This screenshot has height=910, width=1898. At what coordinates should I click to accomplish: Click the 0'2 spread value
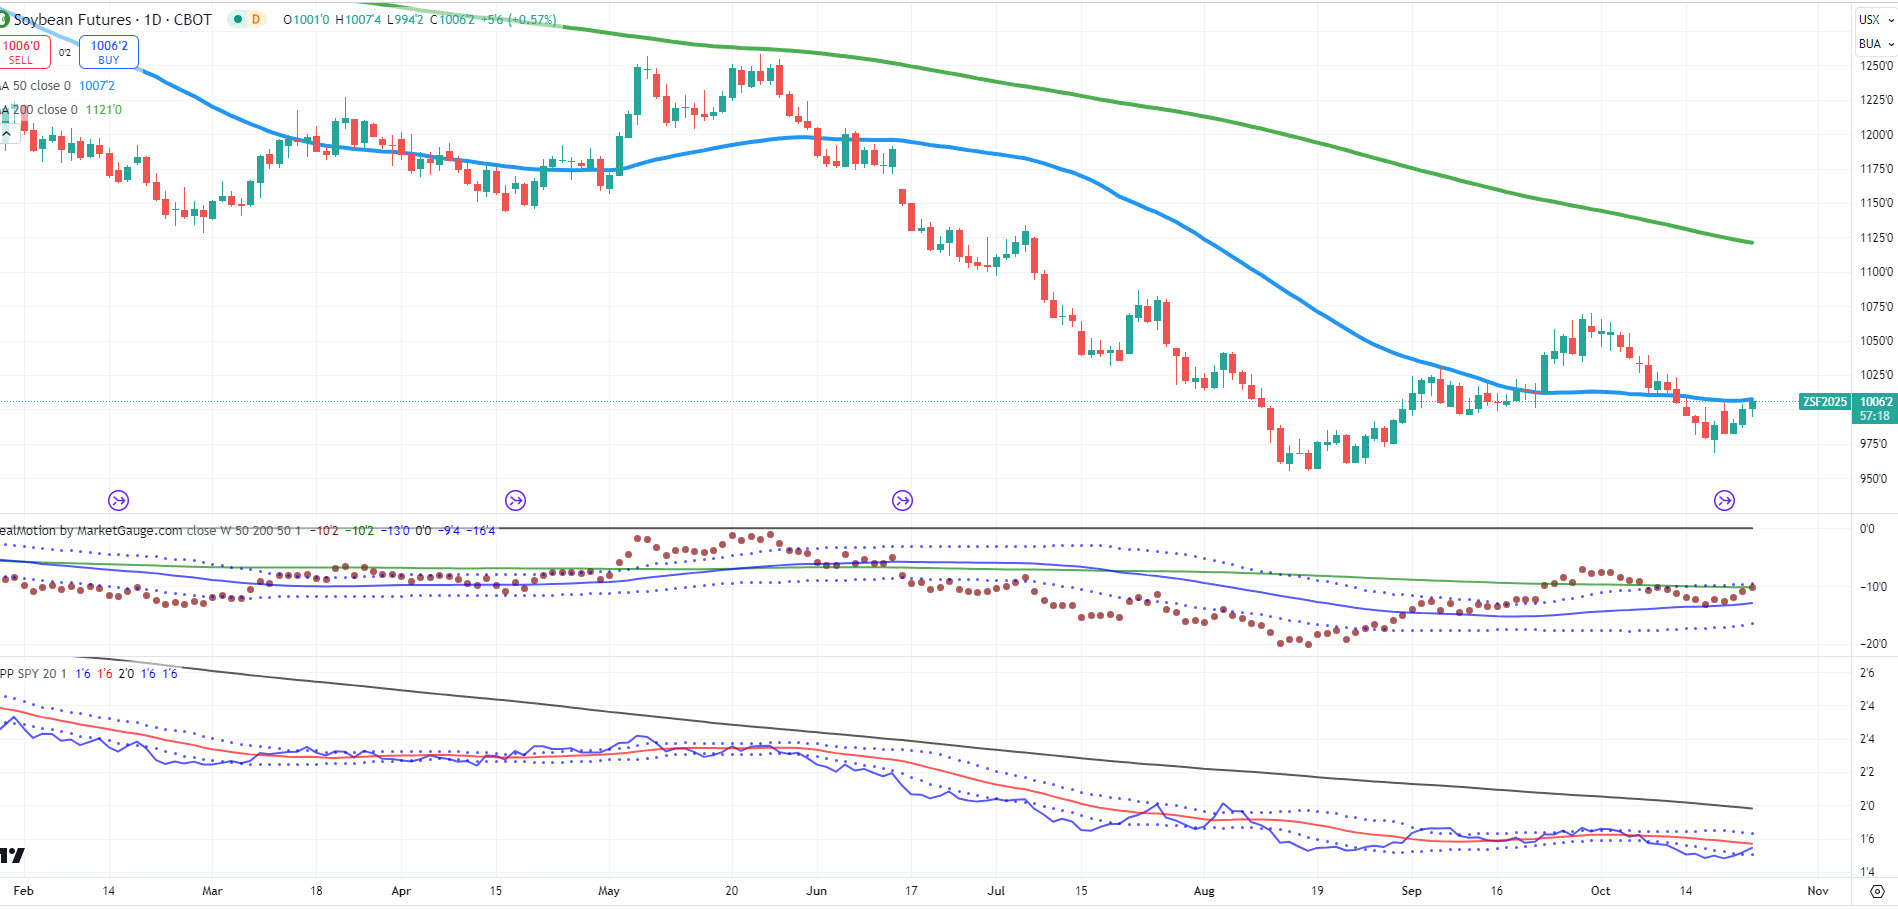coord(65,53)
